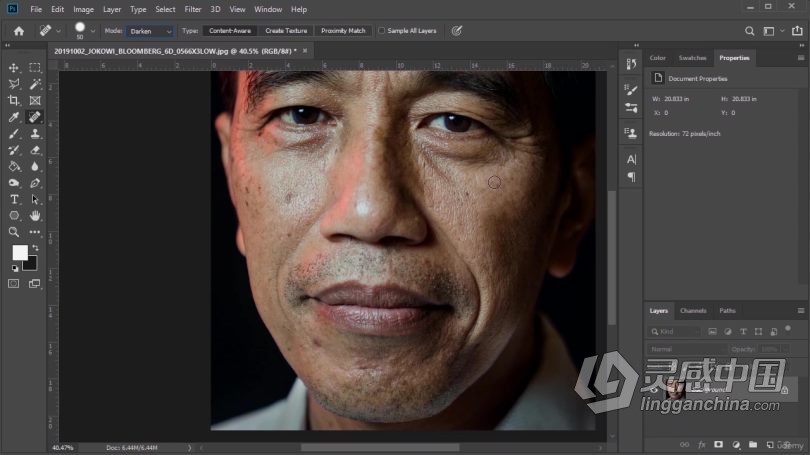The width and height of the screenshot is (810, 455).
Task: Toggle pressure for size icon
Action: 457,31
